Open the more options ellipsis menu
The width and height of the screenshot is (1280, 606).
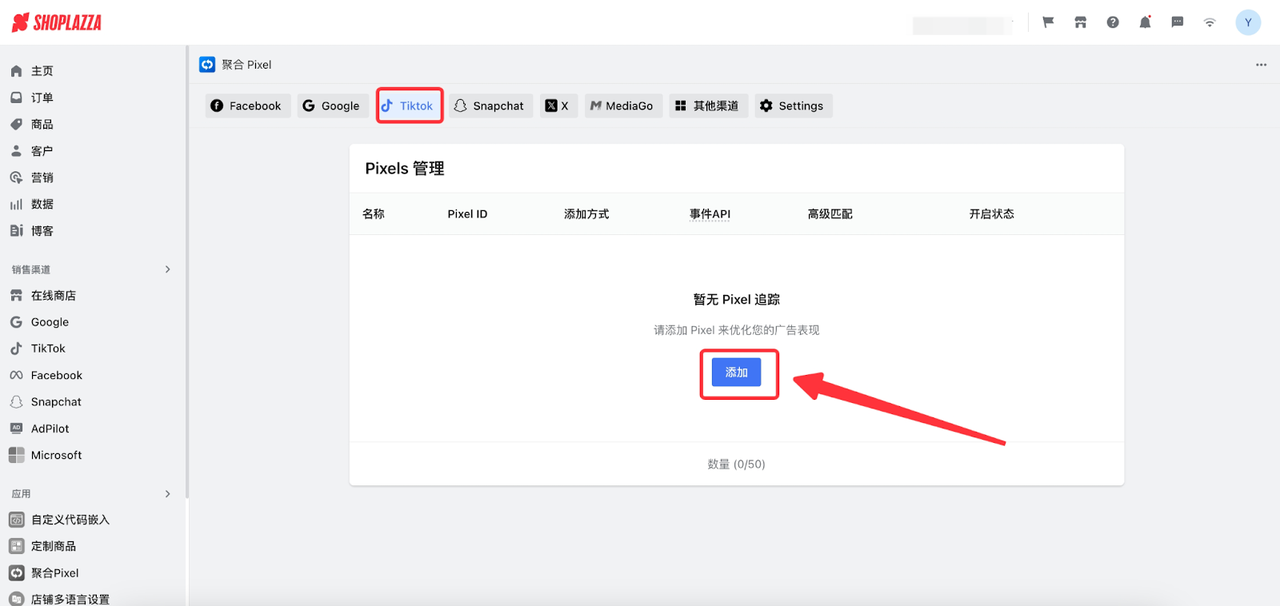point(1259,64)
